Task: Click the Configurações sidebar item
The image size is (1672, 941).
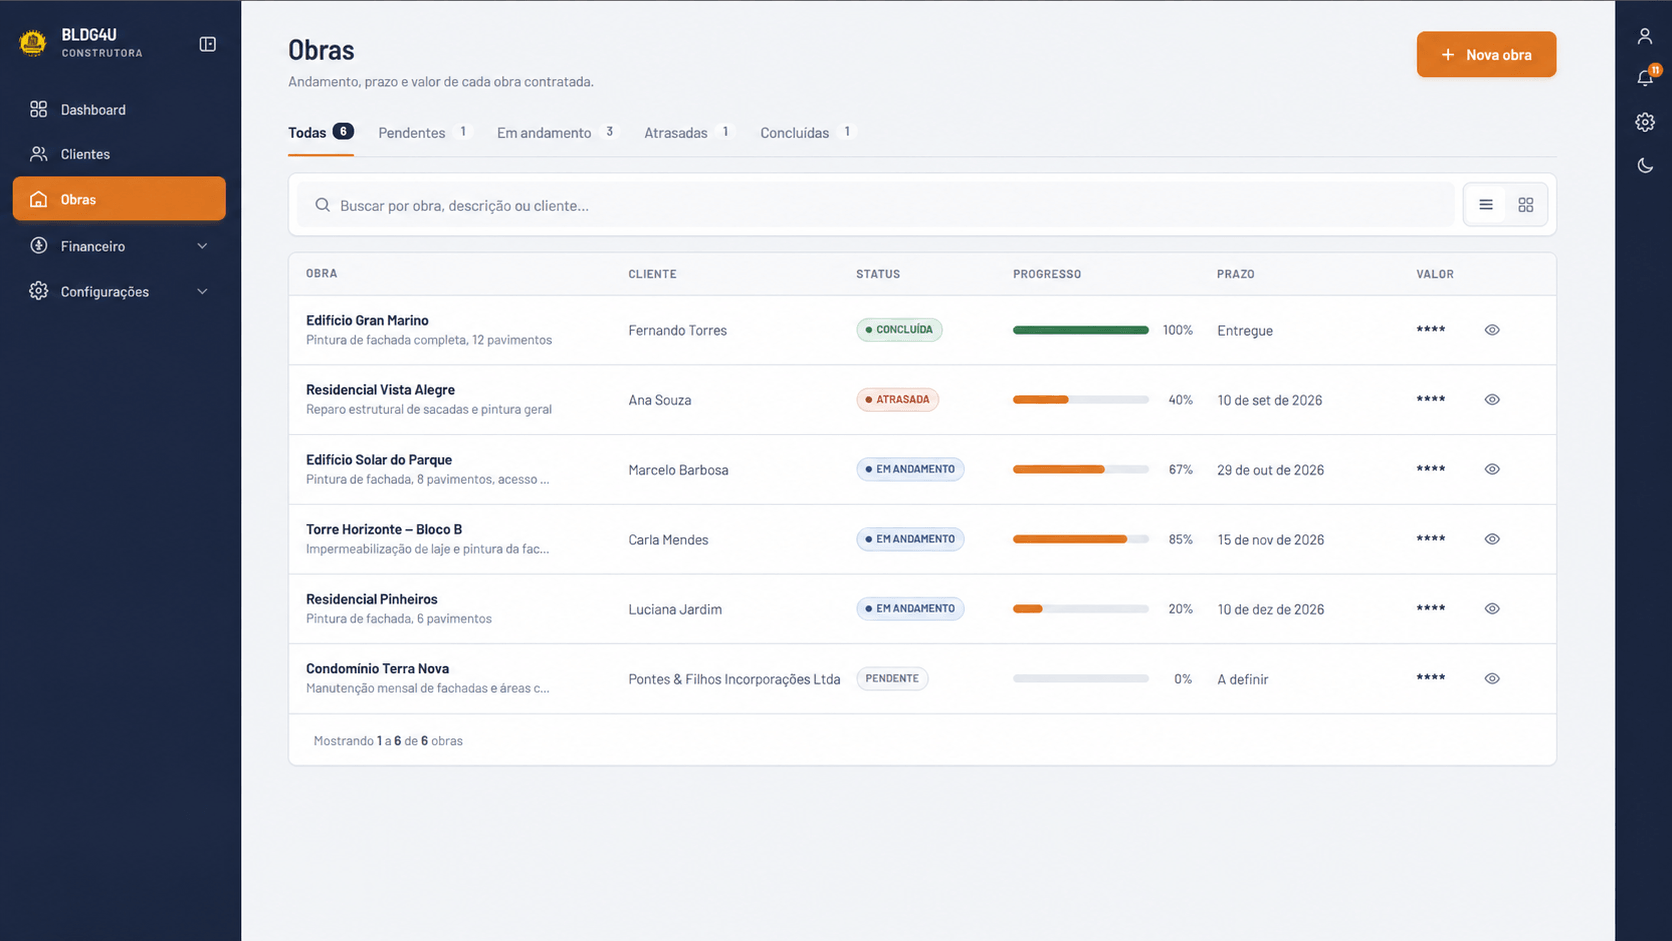Action: pyautogui.click(x=119, y=292)
